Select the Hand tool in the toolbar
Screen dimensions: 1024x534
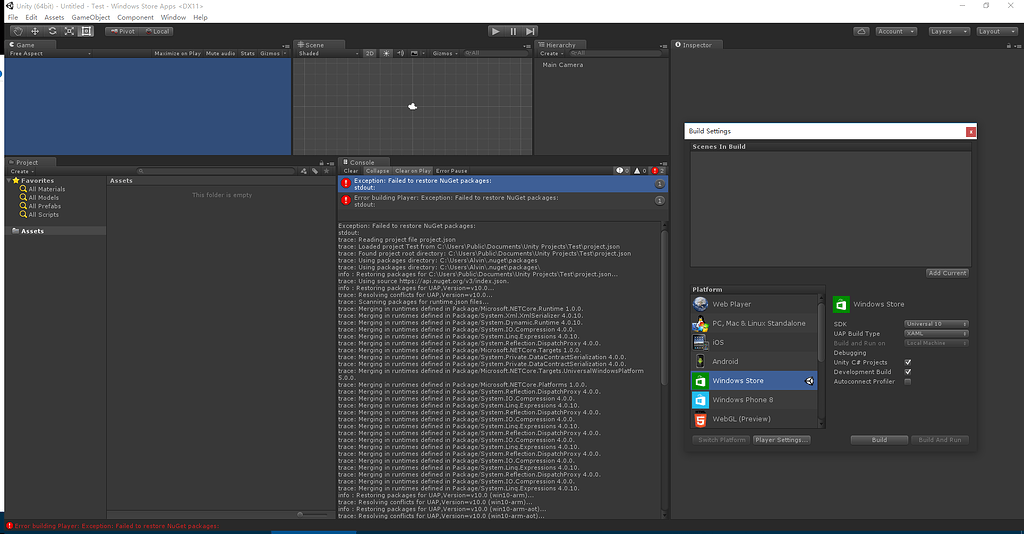17,31
